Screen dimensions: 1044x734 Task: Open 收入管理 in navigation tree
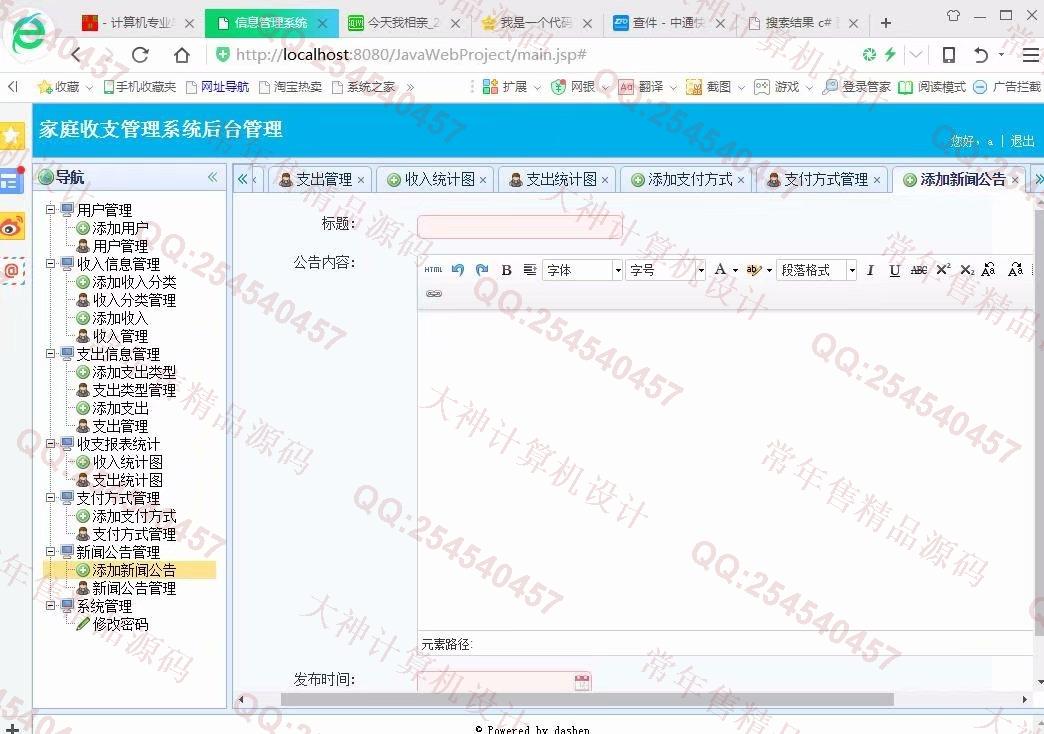(x=120, y=336)
